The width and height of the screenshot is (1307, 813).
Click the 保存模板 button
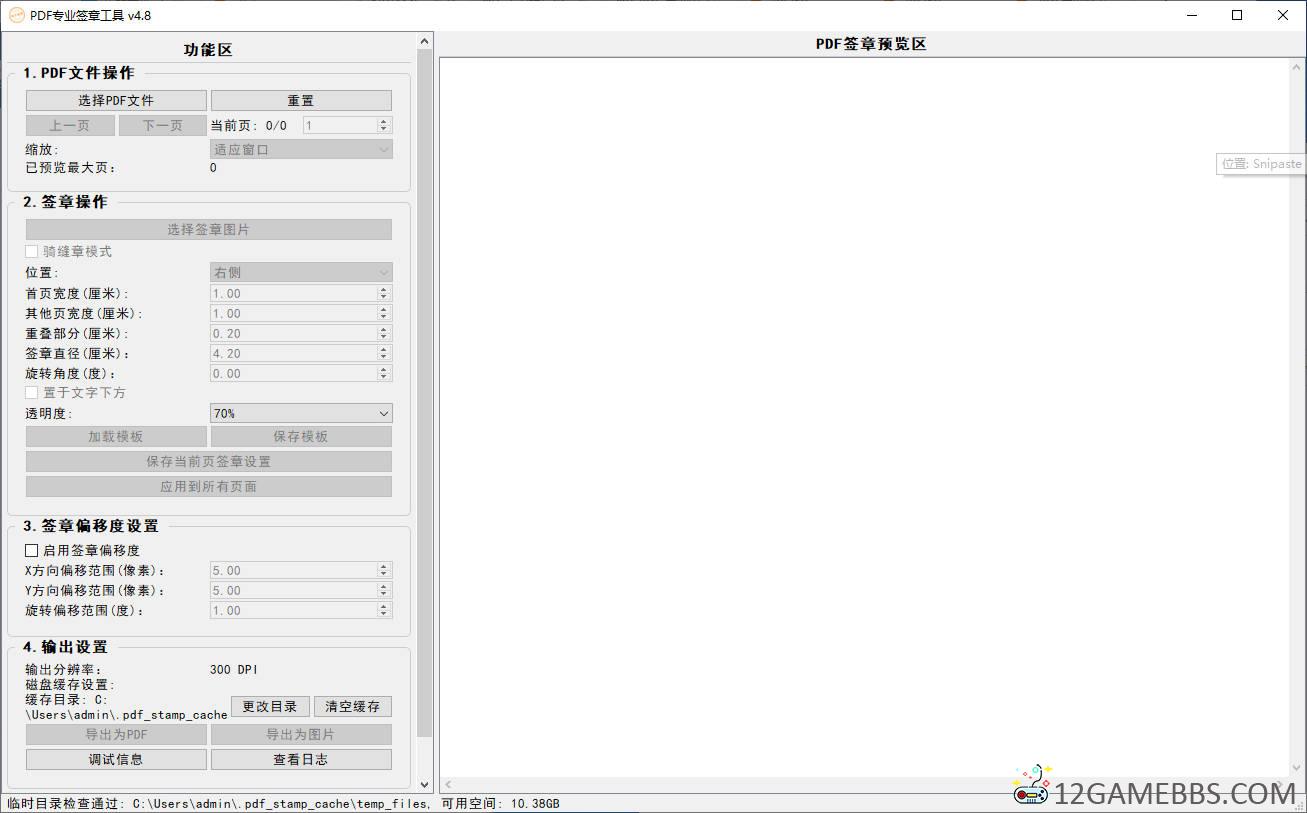(x=300, y=436)
